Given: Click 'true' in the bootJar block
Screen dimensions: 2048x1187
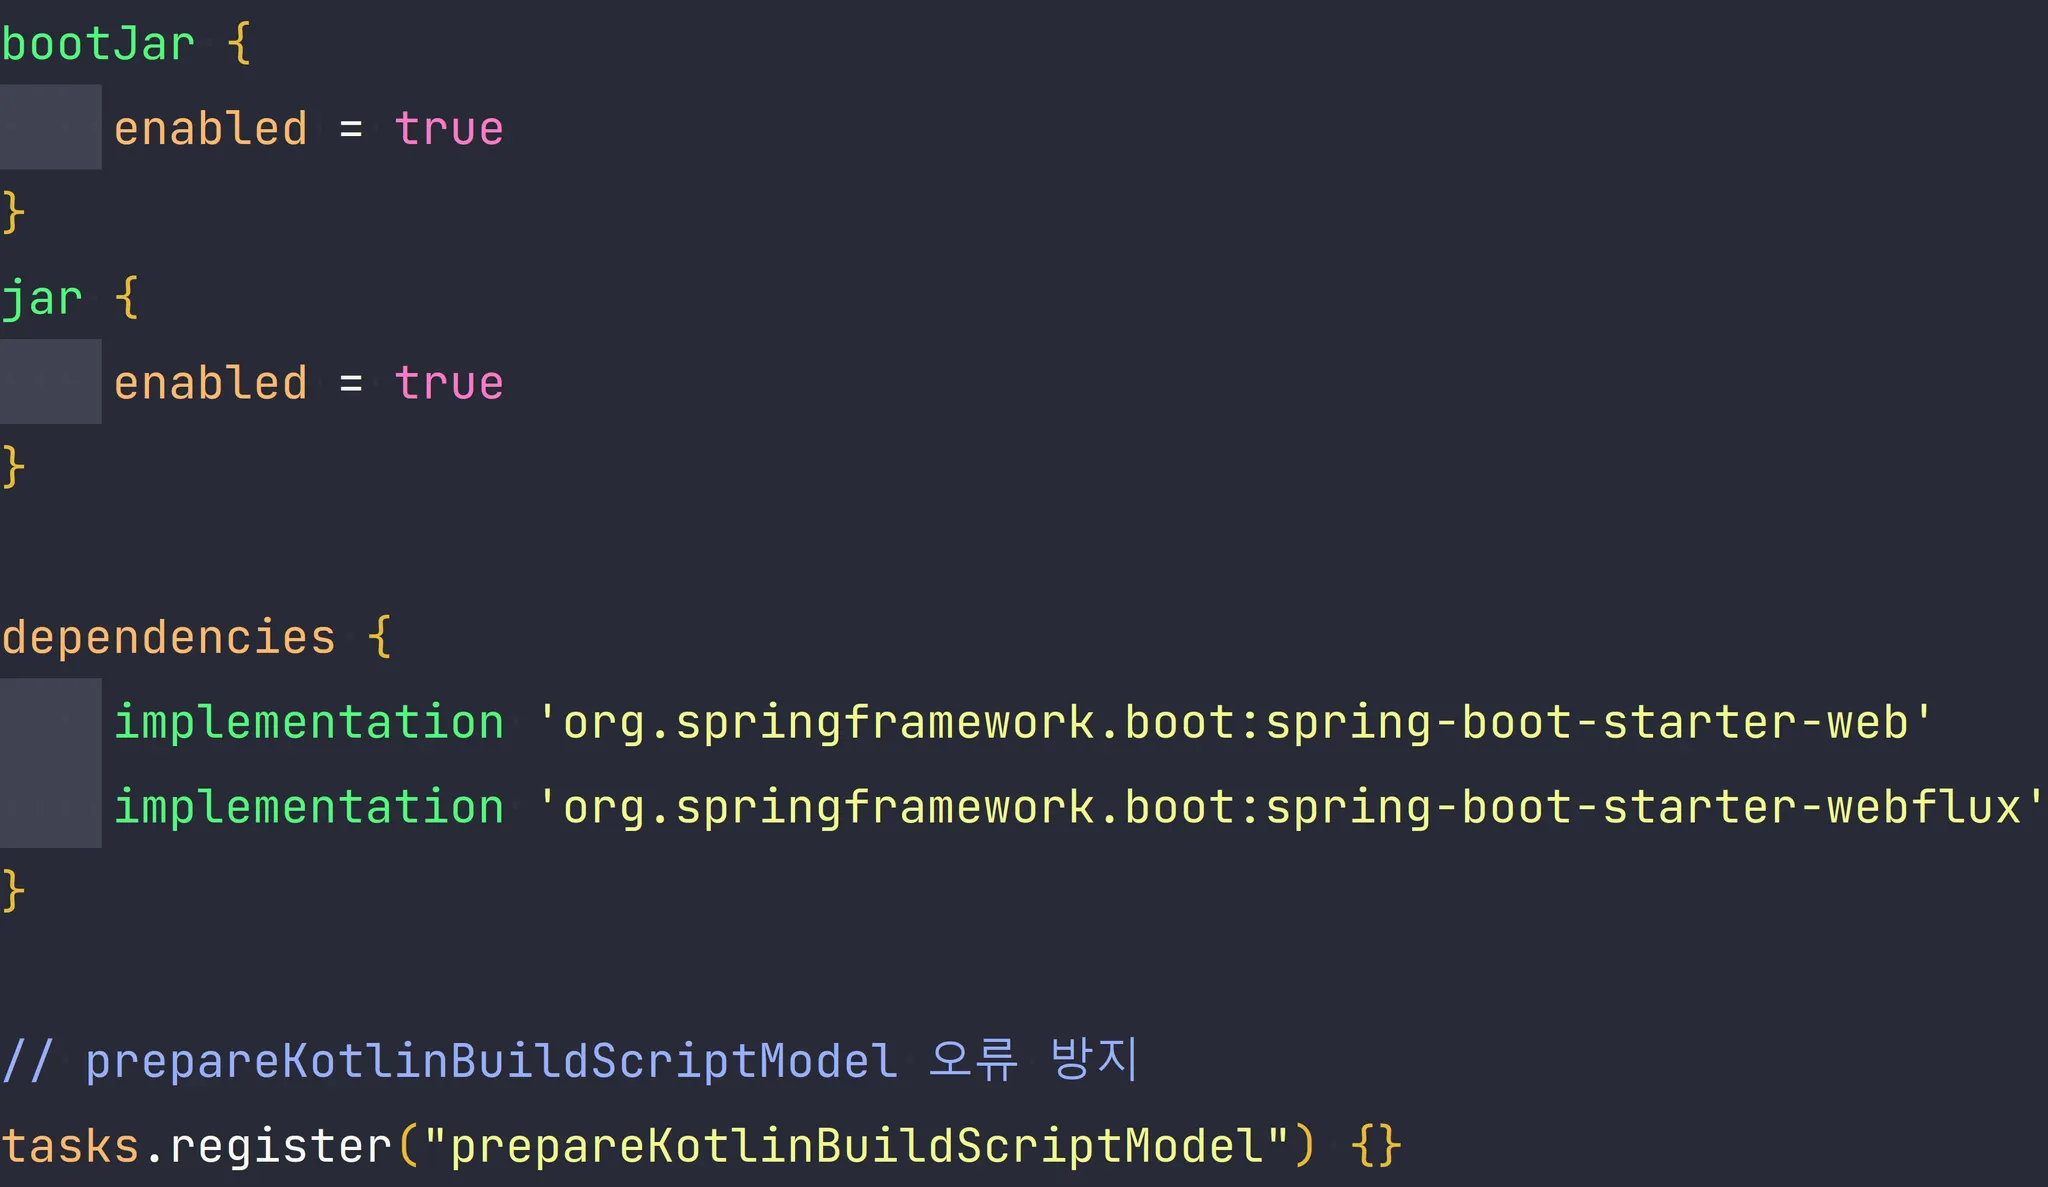Looking at the screenshot, I should click(x=449, y=129).
